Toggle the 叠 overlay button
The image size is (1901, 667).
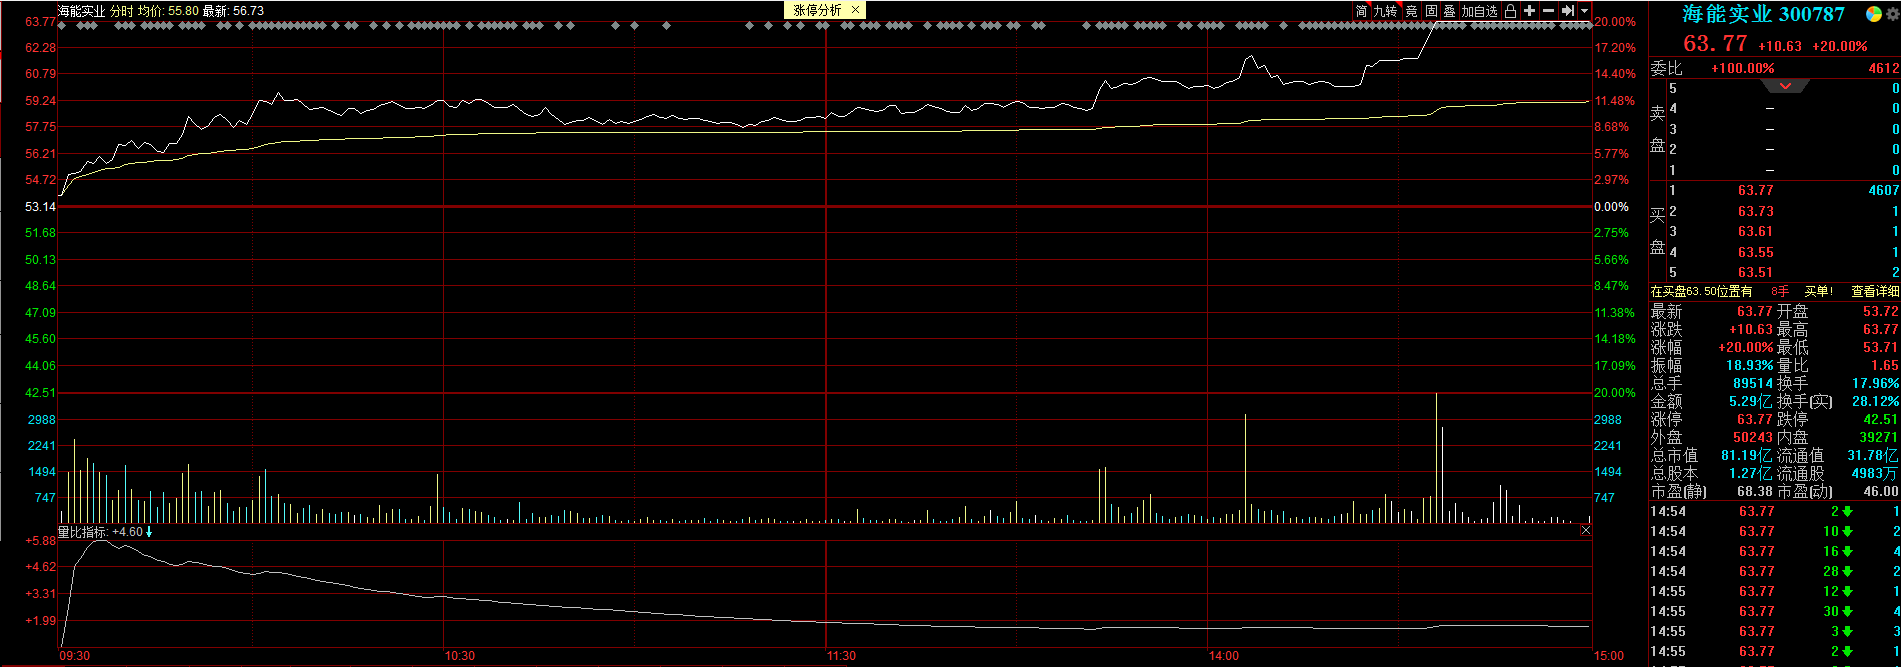tap(1449, 11)
